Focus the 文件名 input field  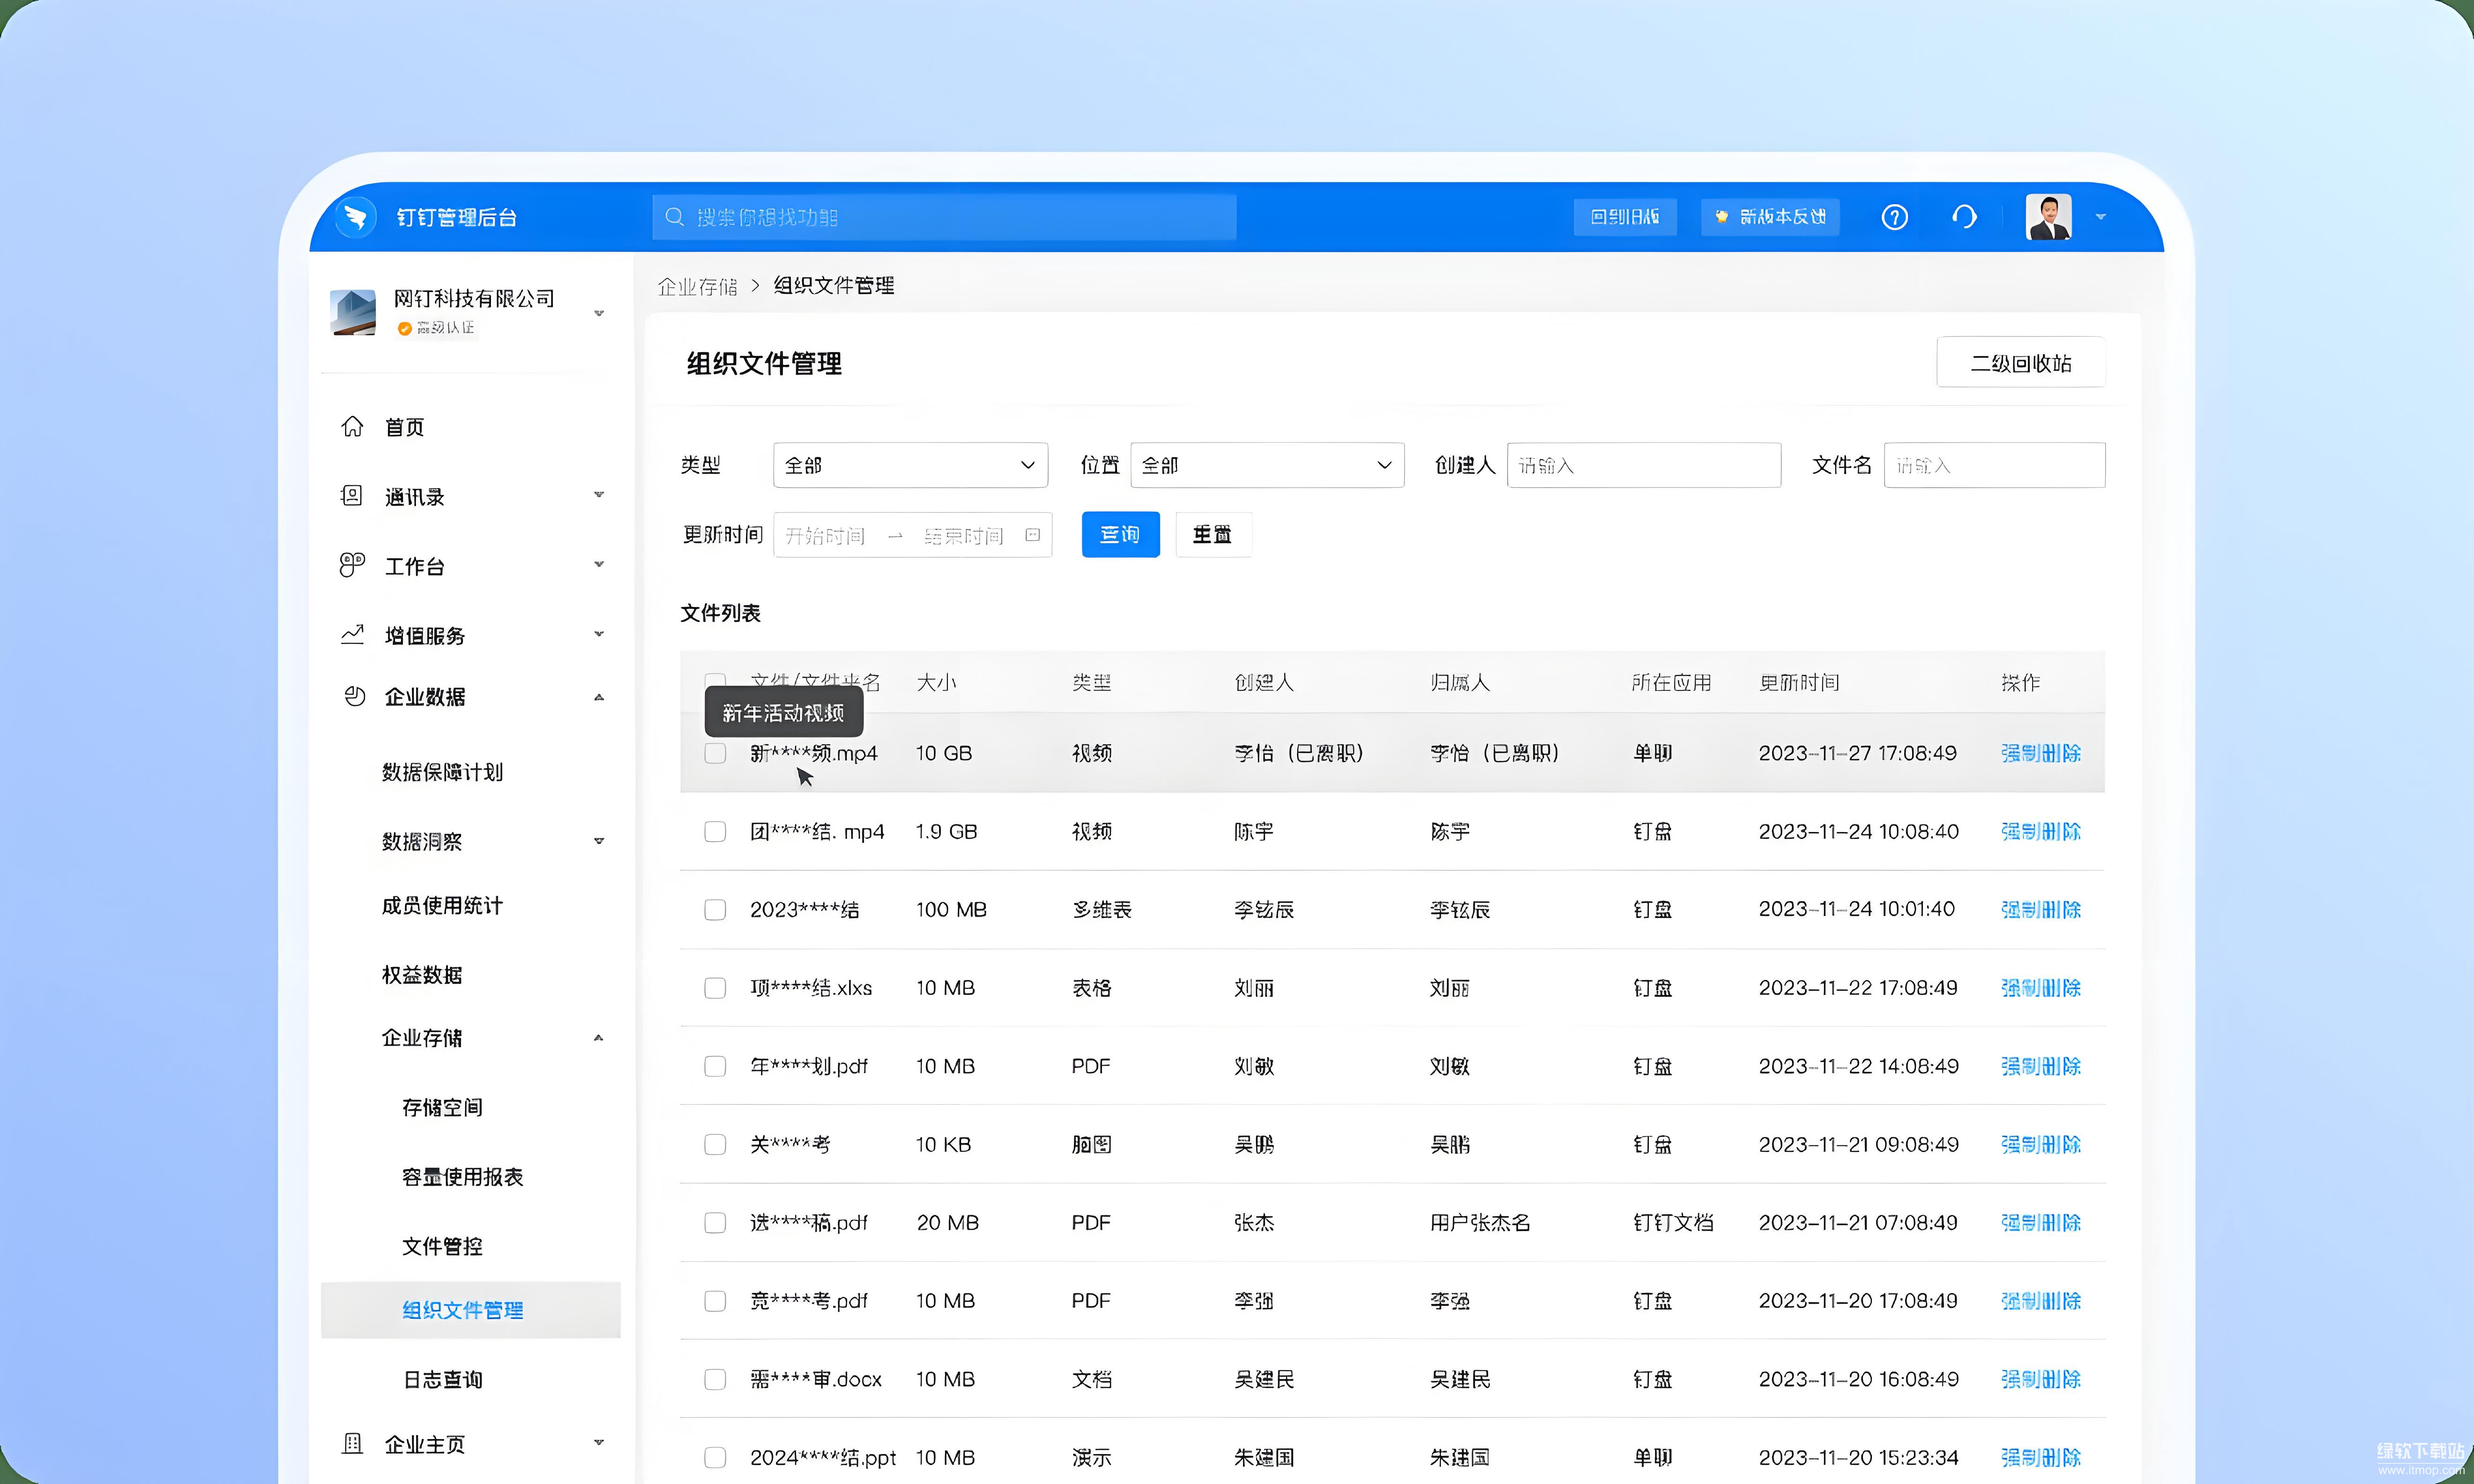point(1994,465)
